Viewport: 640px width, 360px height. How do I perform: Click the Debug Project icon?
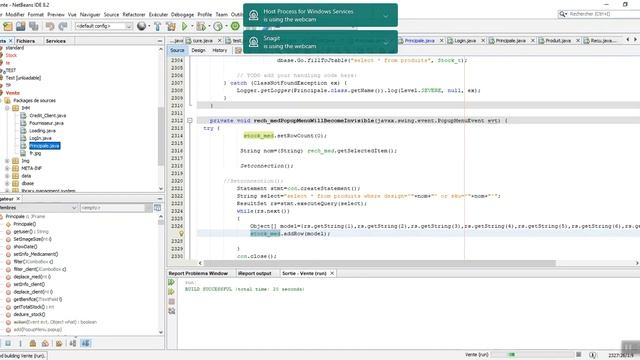[x=200, y=26]
